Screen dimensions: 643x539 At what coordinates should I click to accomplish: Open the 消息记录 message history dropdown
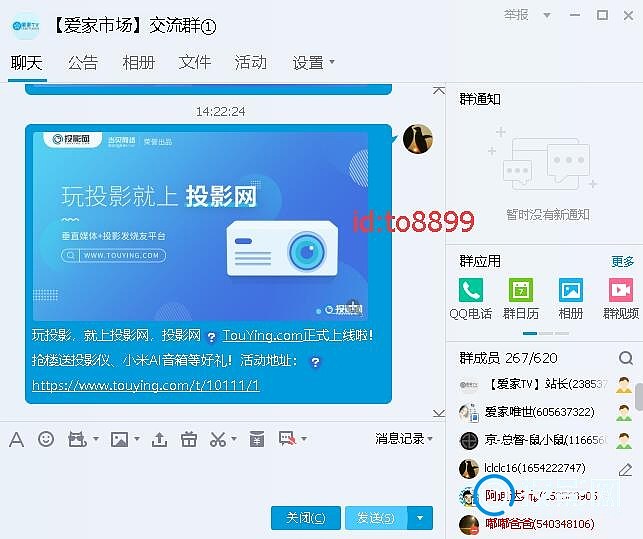point(404,439)
